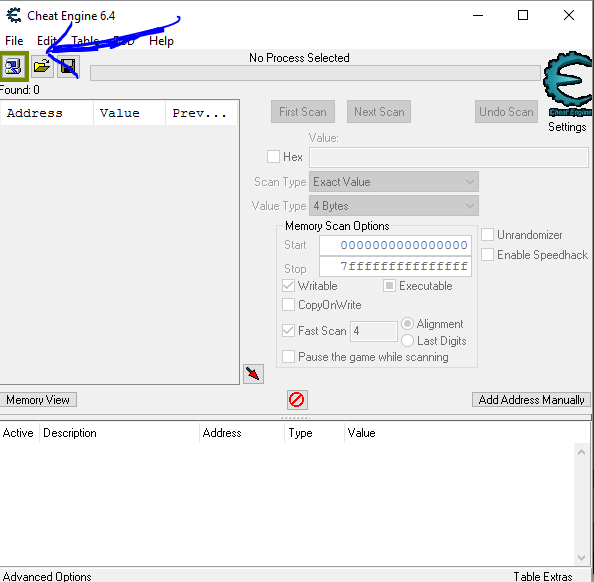Image resolution: width=594 pixels, height=582 pixels.
Task: Click the address list vertical scrollbar down arrow
Action: click(581, 557)
